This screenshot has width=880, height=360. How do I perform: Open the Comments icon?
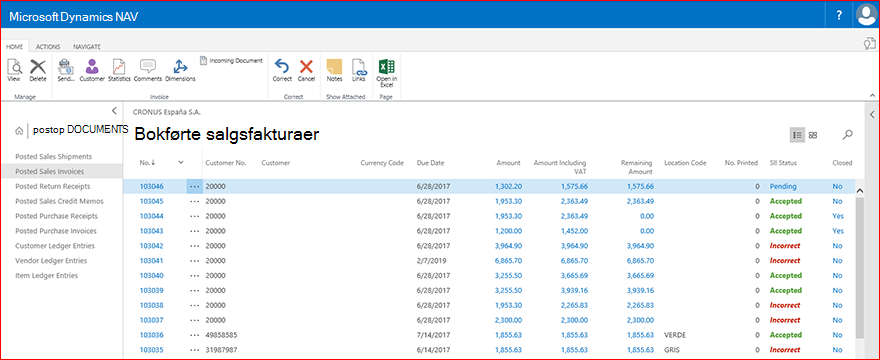coord(148,67)
